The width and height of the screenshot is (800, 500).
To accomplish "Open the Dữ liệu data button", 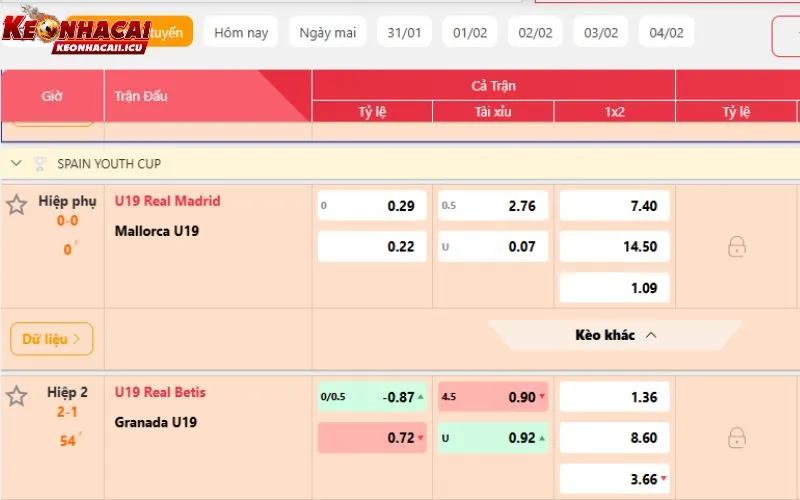I will click(52, 339).
